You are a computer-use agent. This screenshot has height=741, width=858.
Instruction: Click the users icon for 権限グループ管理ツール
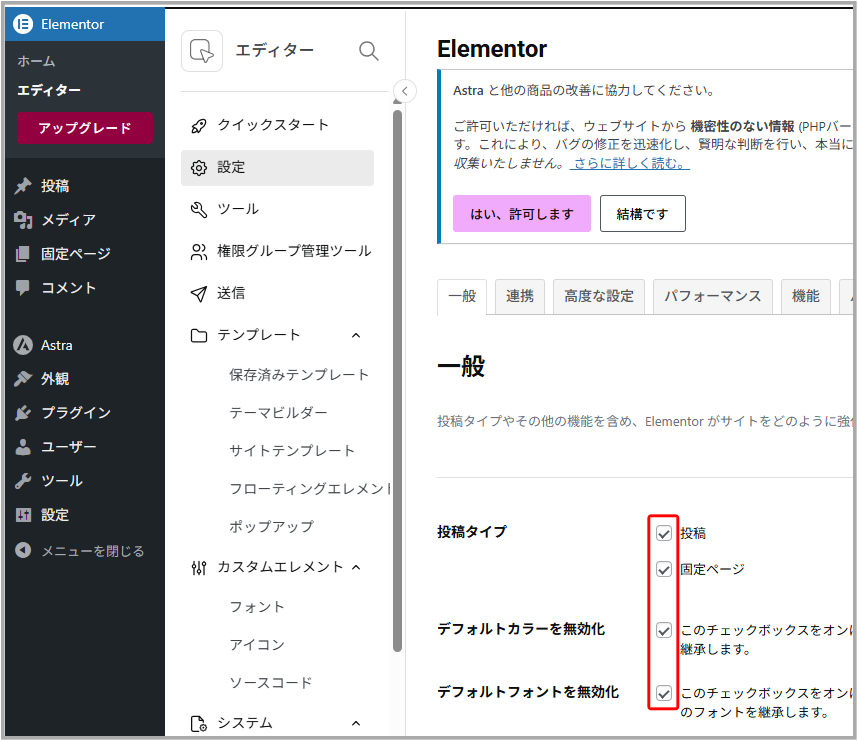[199, 252]
